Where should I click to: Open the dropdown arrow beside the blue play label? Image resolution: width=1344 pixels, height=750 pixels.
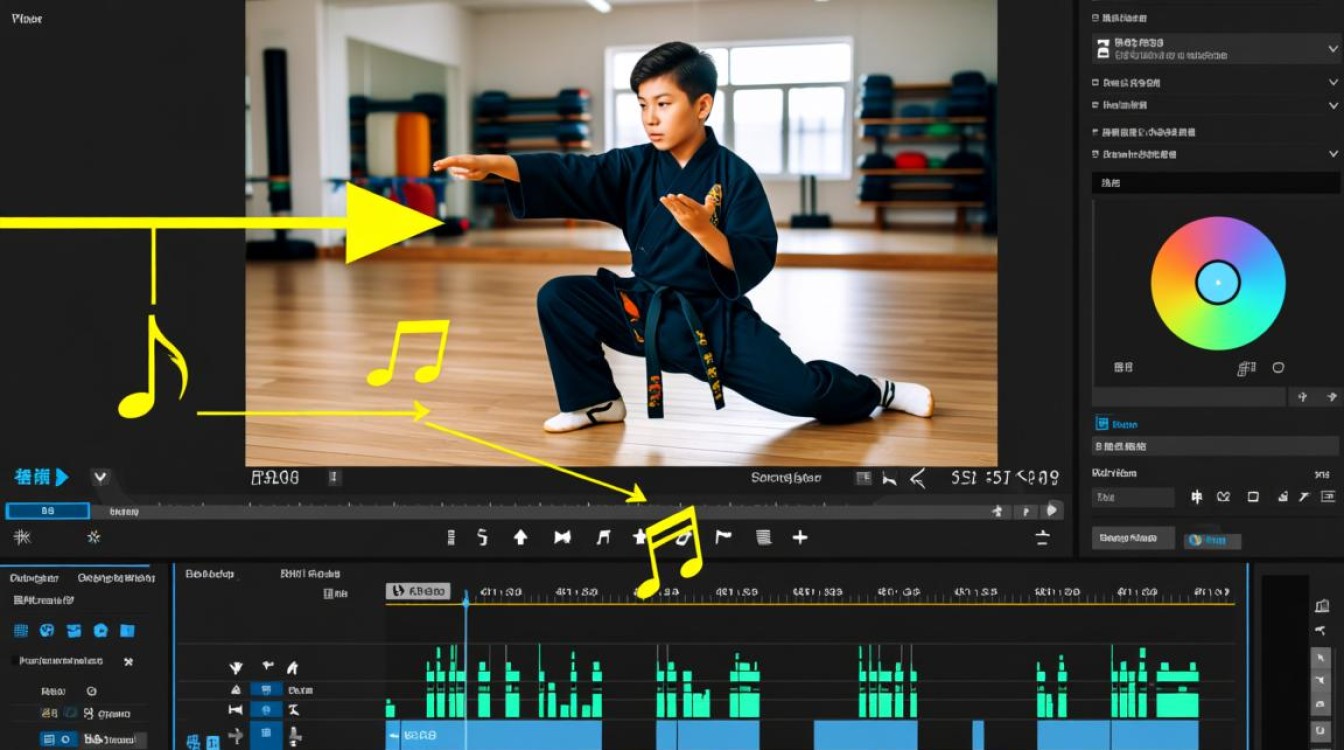100,478
